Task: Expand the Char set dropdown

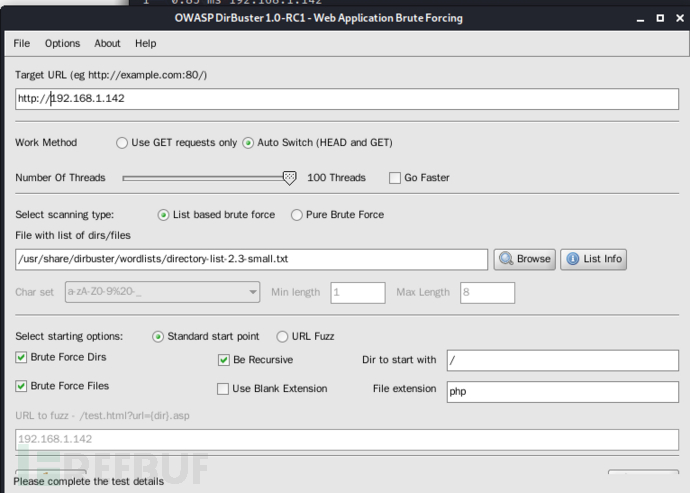Action: (x=251, y=292)
